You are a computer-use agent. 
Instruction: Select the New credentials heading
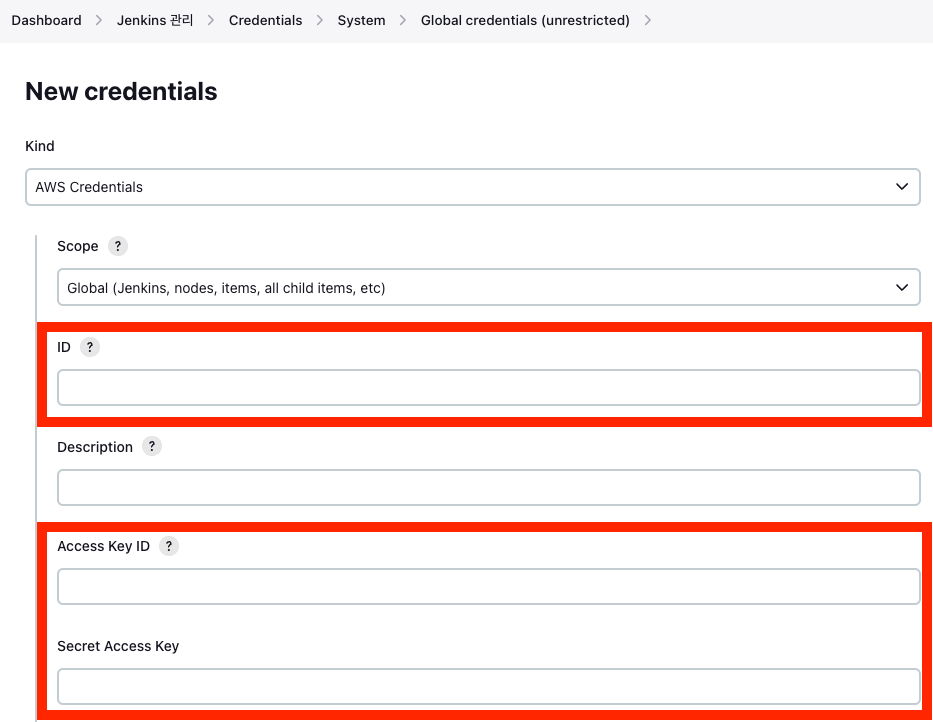tap(121, 91)
